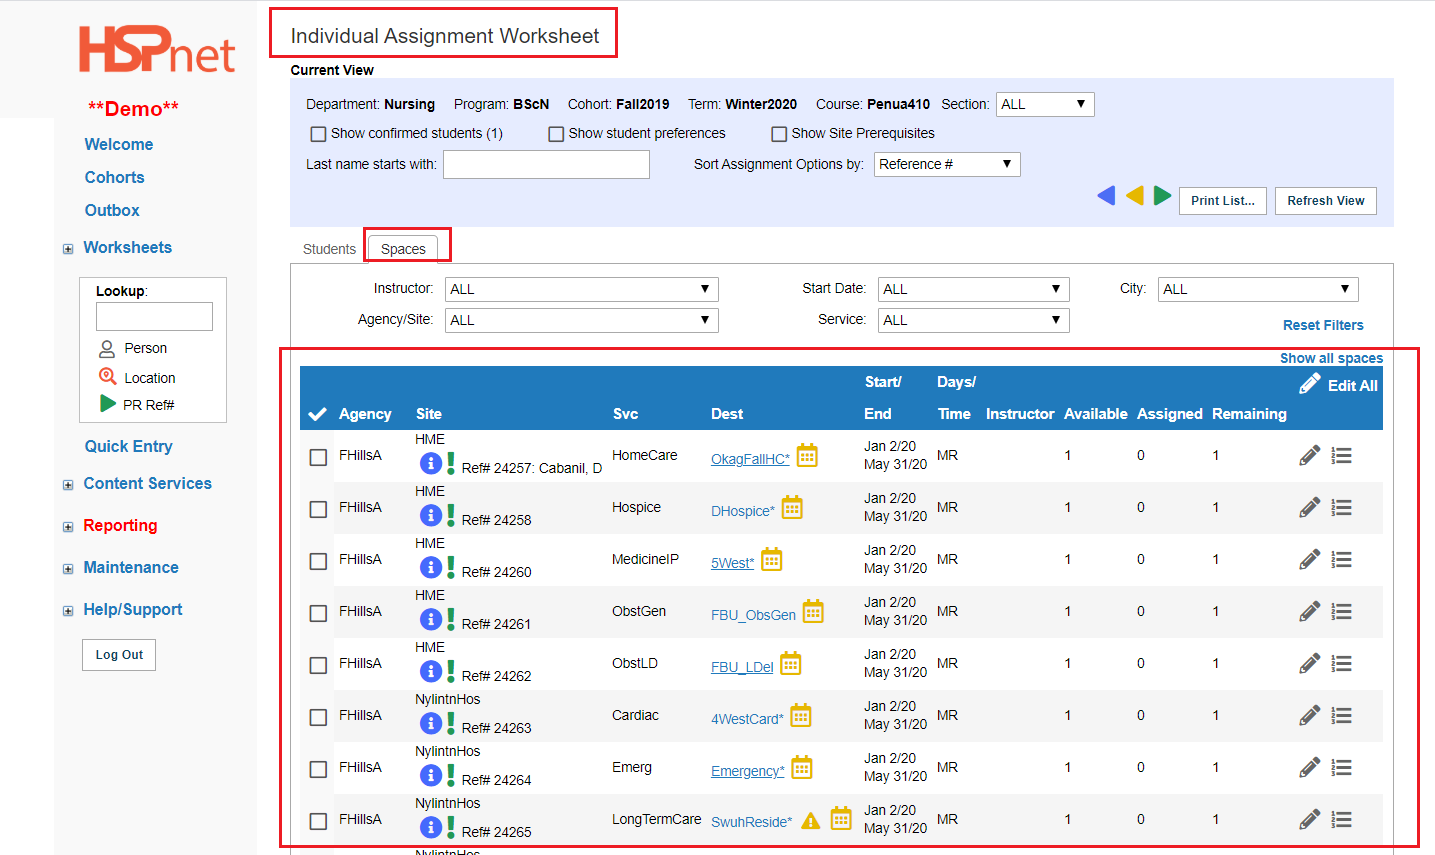Image resolution: width=1435 pixels, height=855 pixels.
Task: Enable Show confirmed students checkbox
Action: pyautogui.click(x=318, y=134)
